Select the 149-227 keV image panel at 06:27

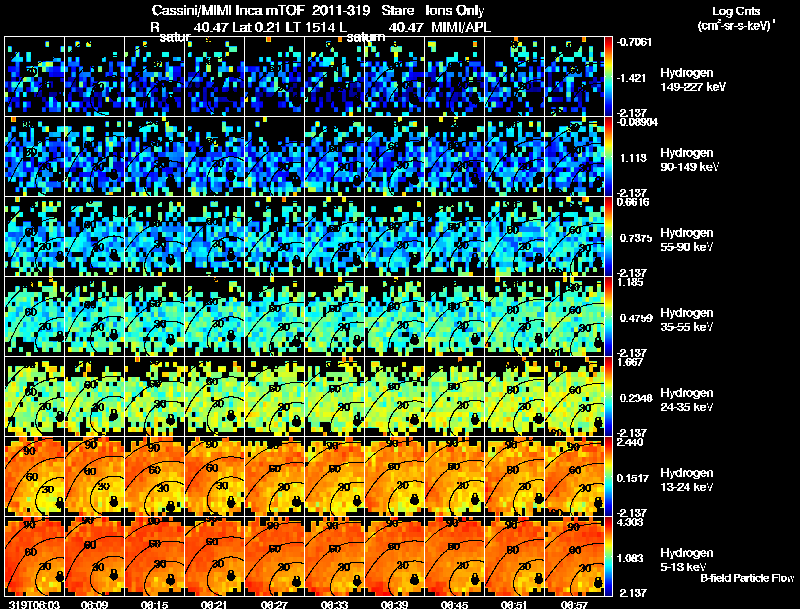click(274, 76)
